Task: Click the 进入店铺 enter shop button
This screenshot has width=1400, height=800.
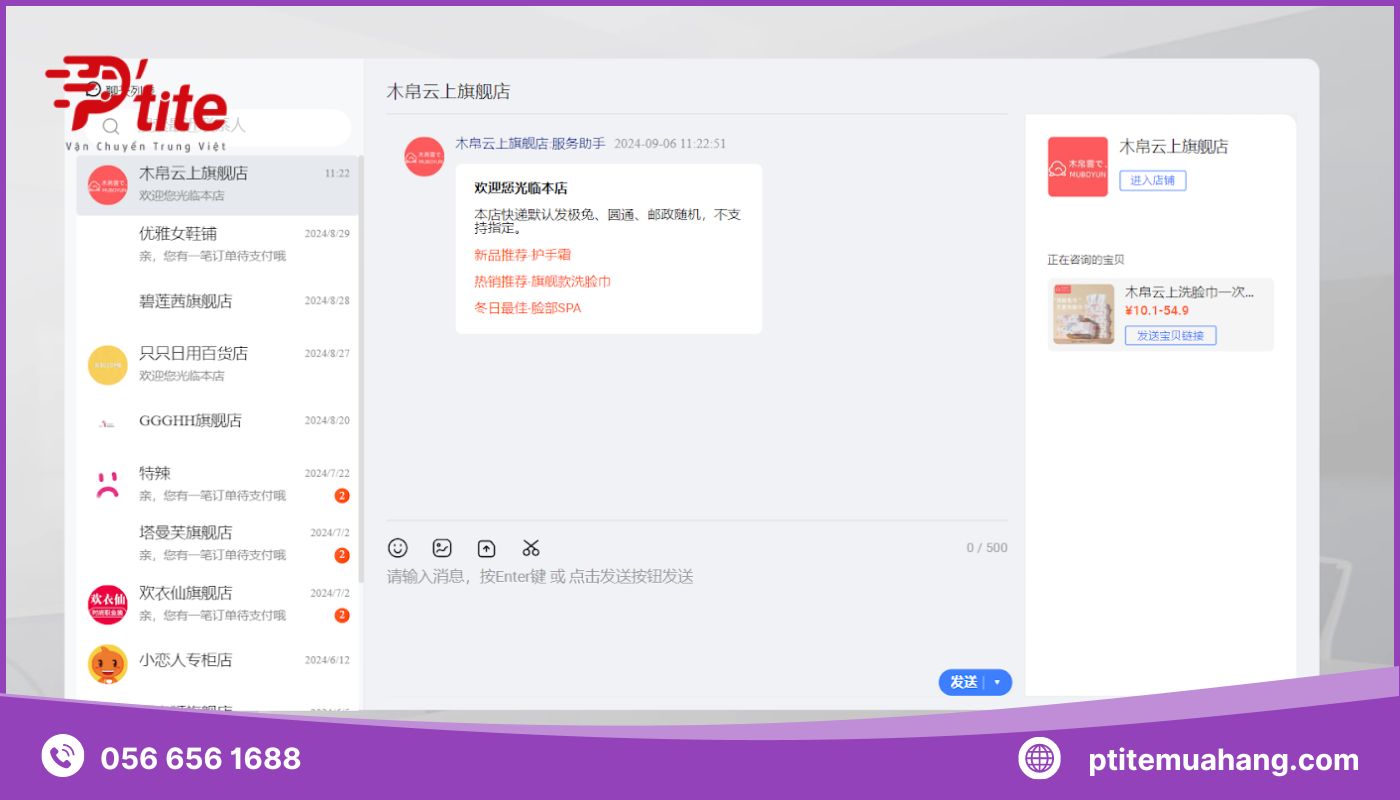Action: [x=1153, y=181]
